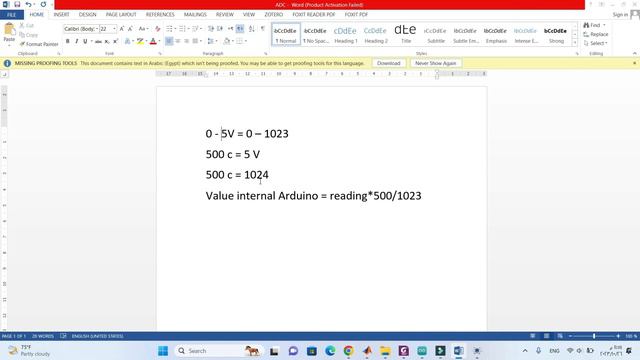Viewport: 640px width, 360px height.
Task: Select the No Spacing style
Action: pos(316,35)
